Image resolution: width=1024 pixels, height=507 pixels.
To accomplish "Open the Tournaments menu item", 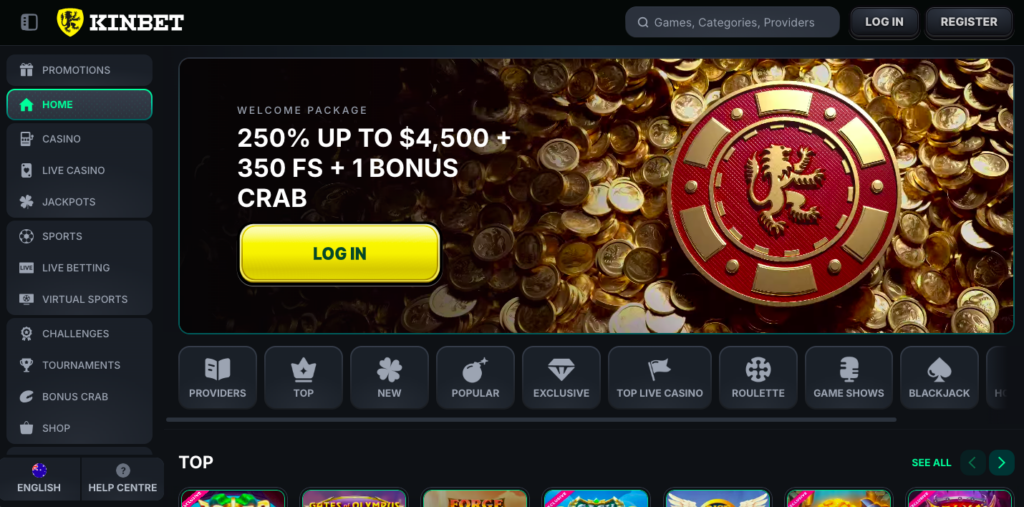I will [x=80, y=365].
